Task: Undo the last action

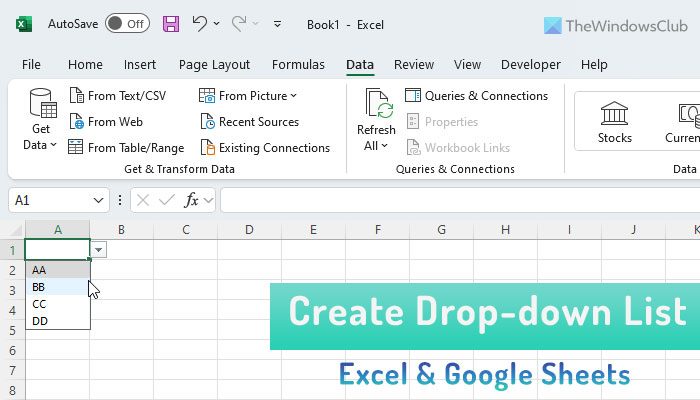Action: pyautogui.click(x=199, y=24)
